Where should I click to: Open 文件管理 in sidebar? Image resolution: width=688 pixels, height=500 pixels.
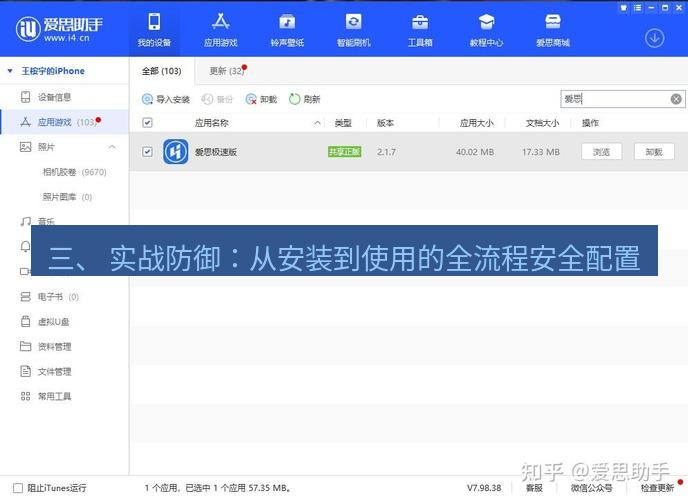[54, 371]
